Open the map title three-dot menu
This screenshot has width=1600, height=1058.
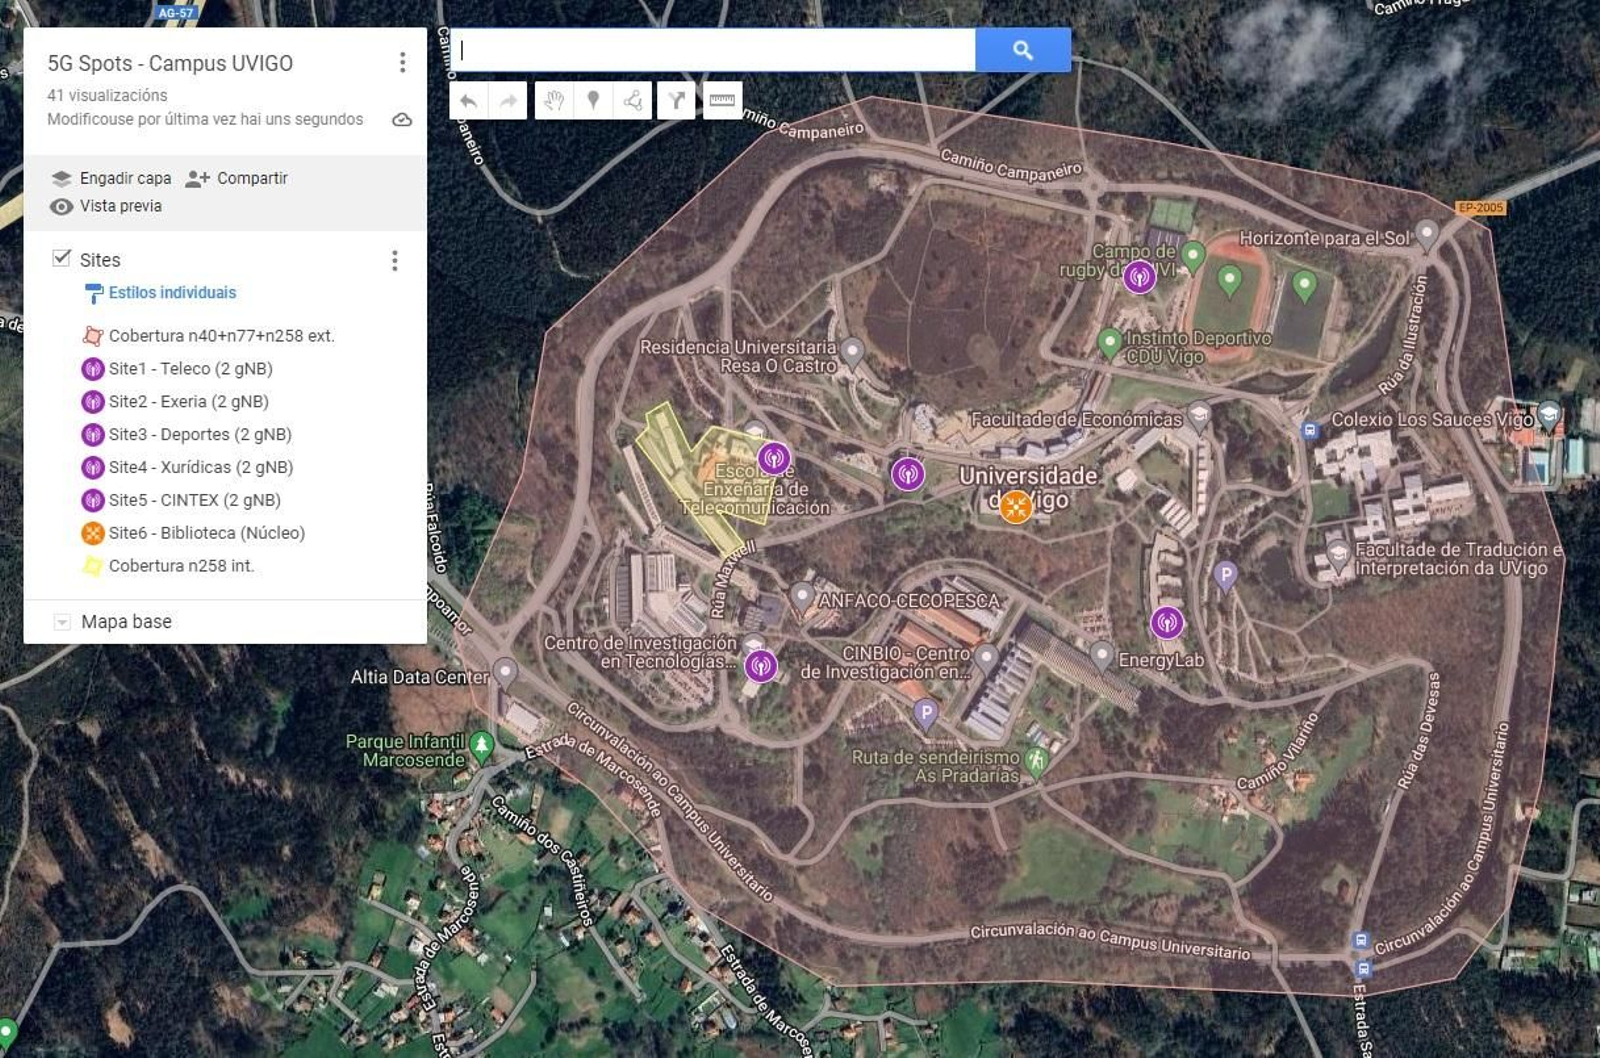tap(404, 62)
